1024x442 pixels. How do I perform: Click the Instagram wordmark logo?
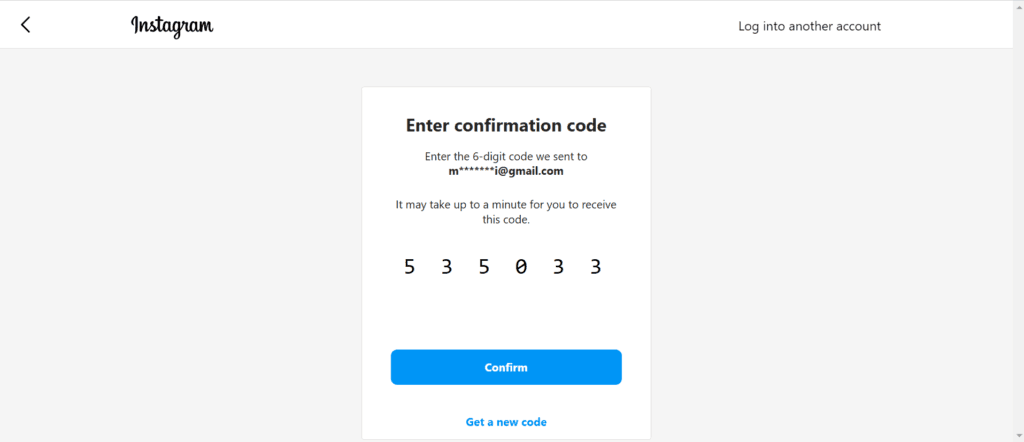(x=172, y=26)
